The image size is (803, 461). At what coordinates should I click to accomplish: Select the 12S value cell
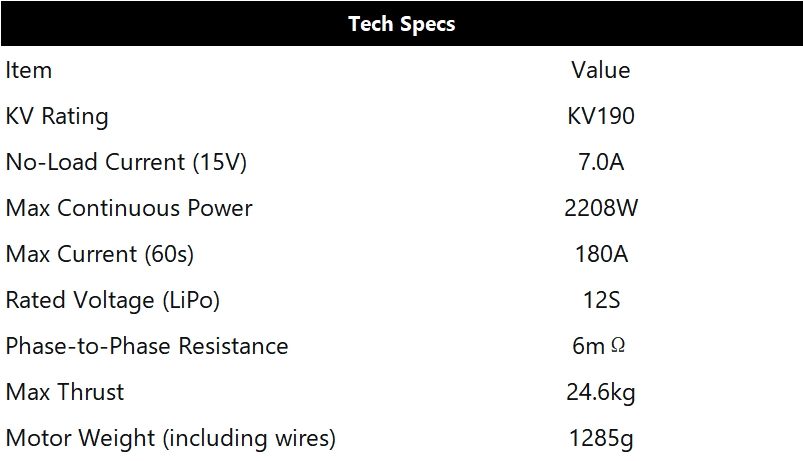(600, 300)
